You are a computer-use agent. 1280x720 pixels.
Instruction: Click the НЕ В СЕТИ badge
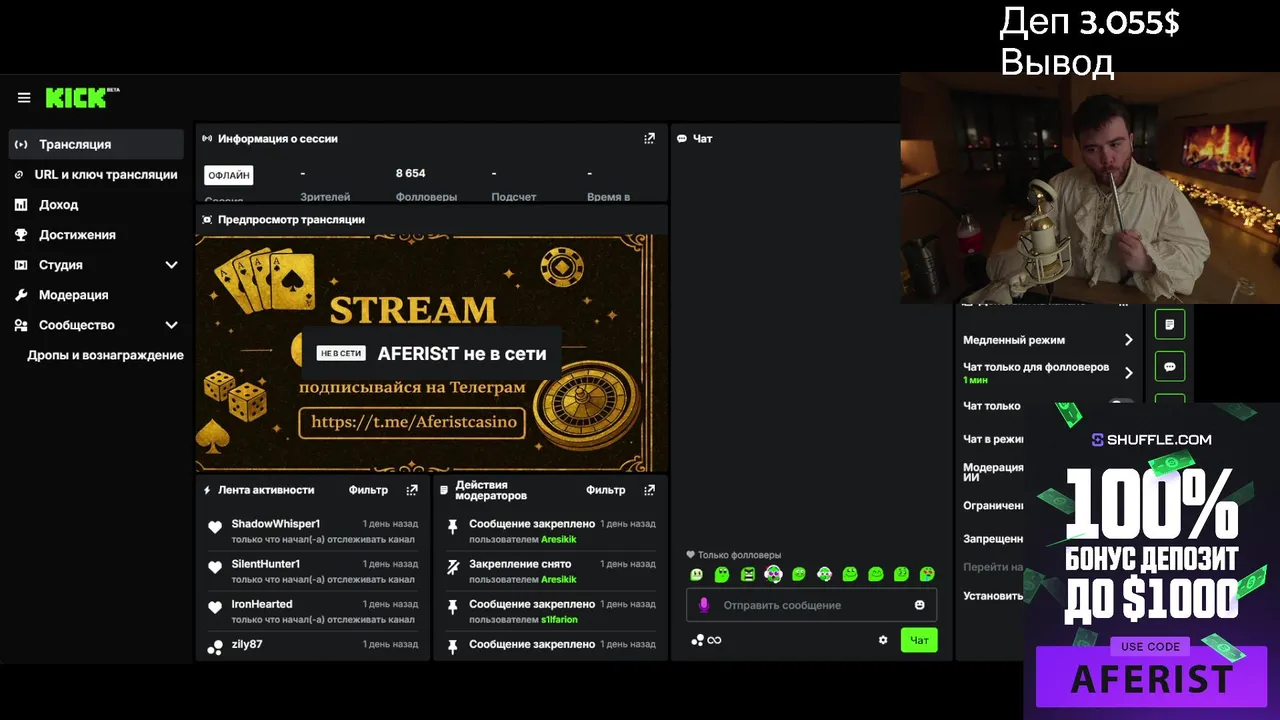click(340, 353)
